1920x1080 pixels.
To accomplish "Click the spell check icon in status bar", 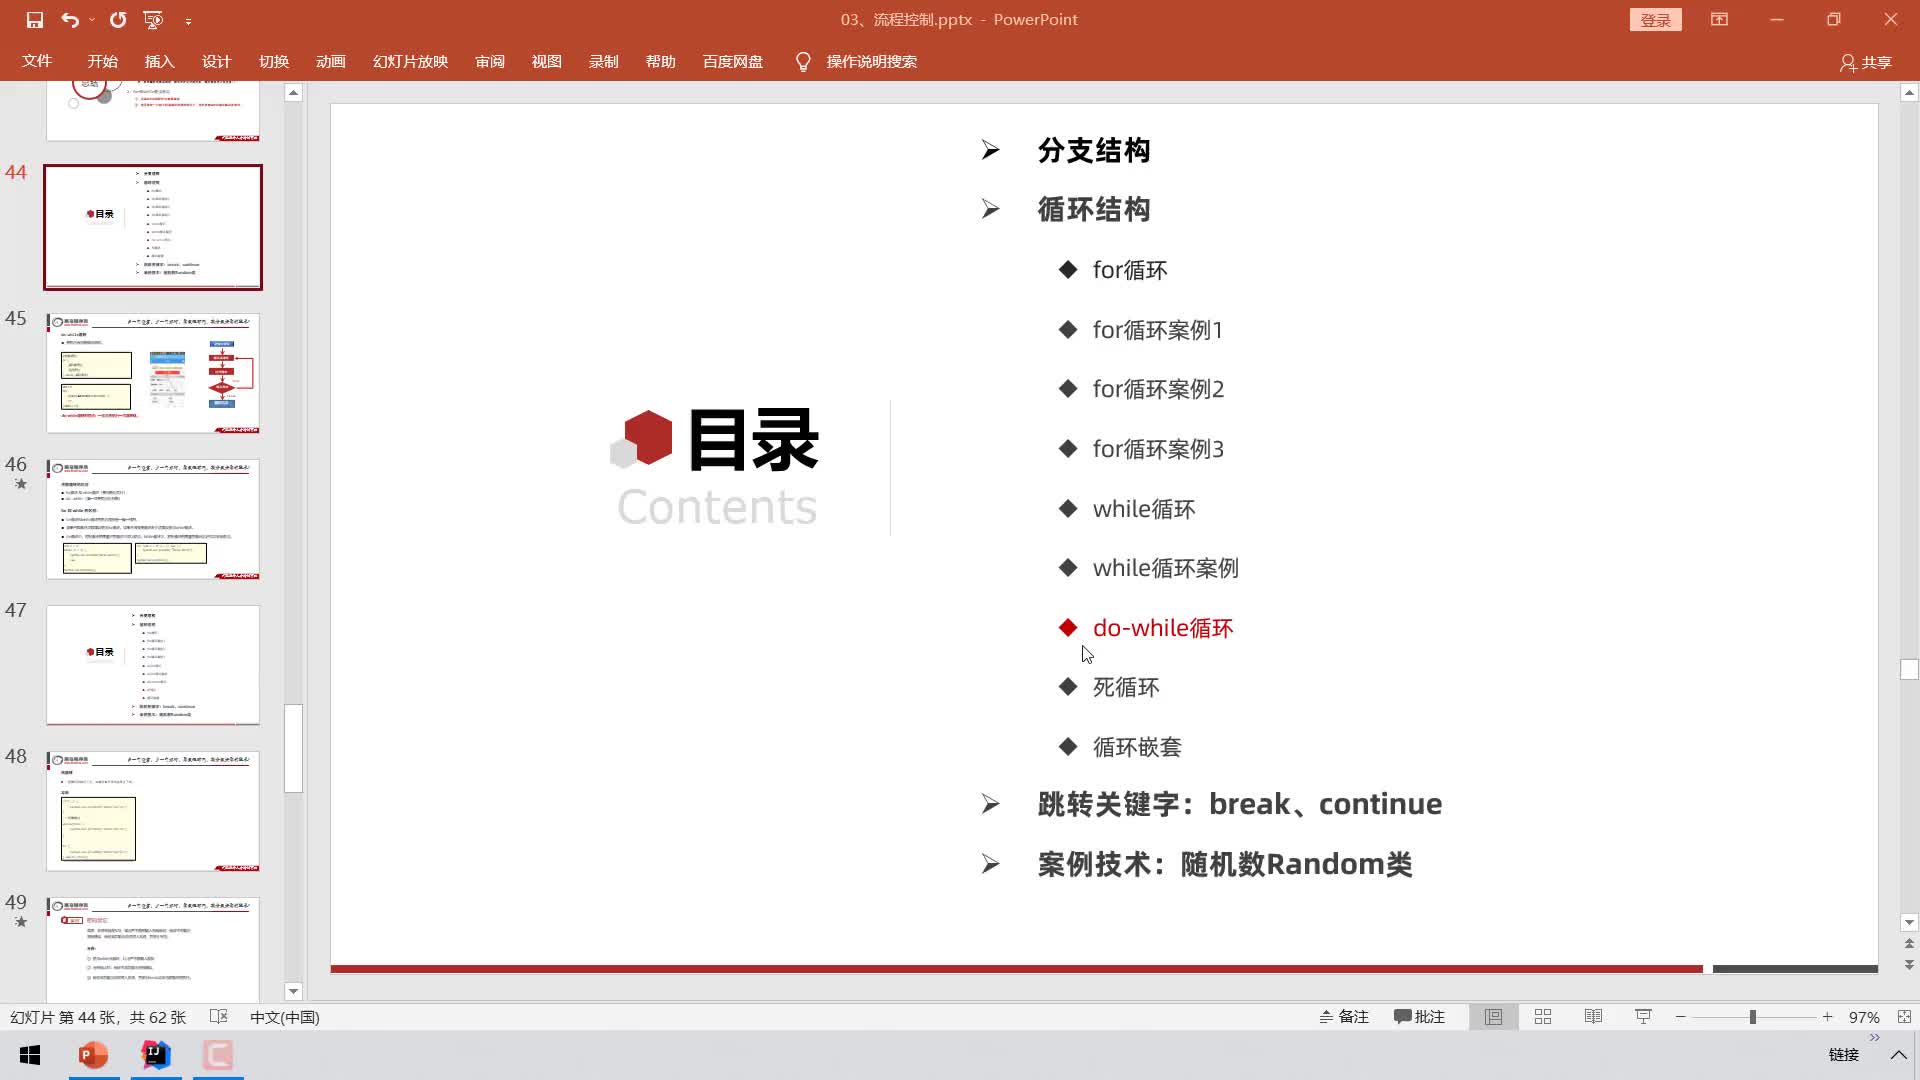I will point(219,1017).
